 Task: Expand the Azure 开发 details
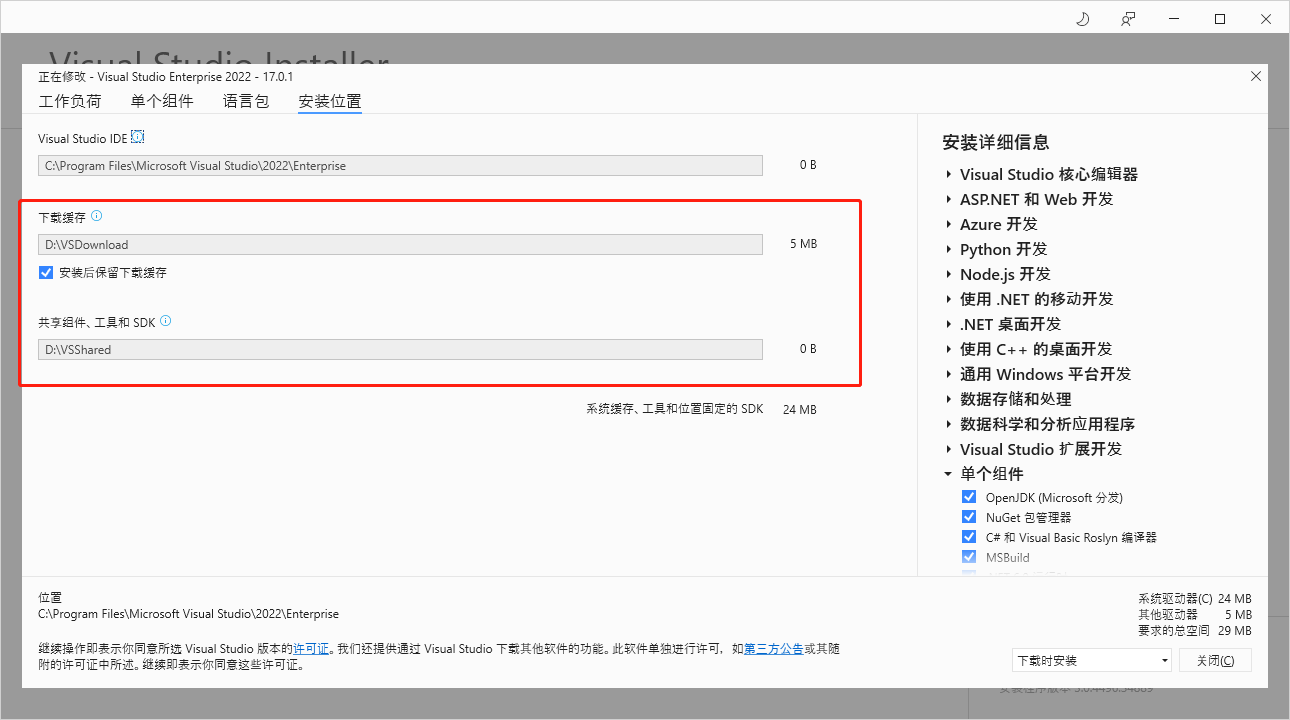(948, 224)
